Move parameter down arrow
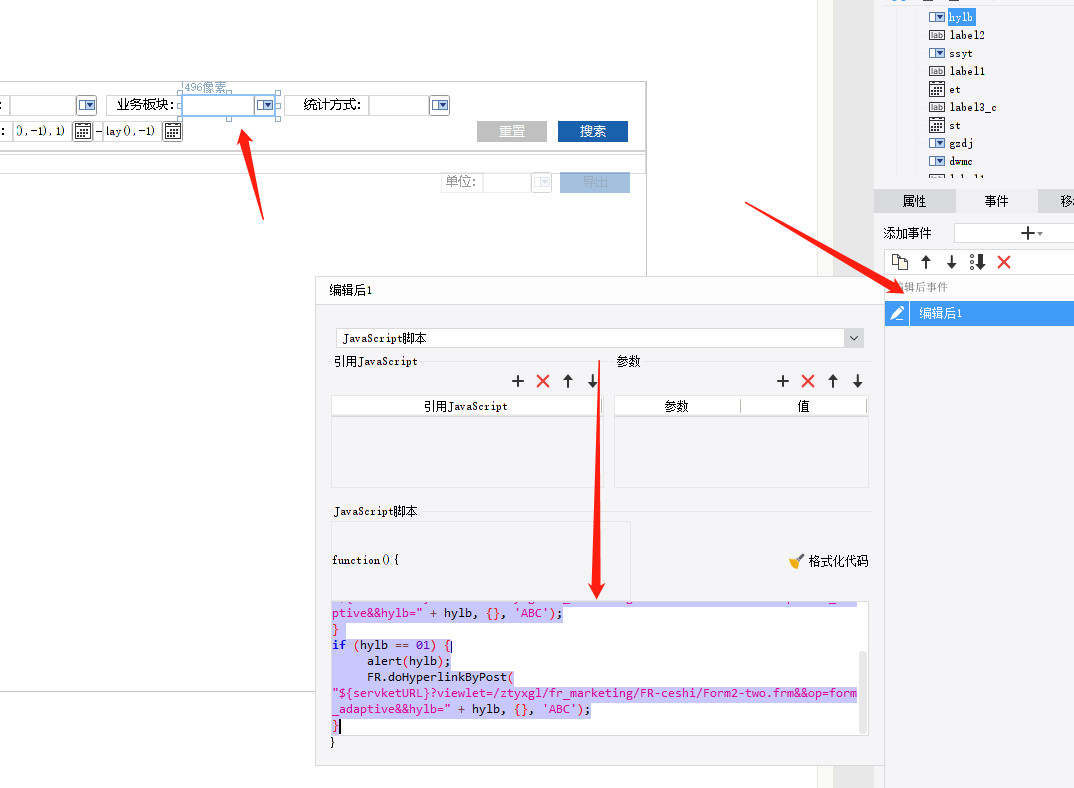Image resolution: width=1074 pixels, height=788 pixels. [x=858, y=381]
